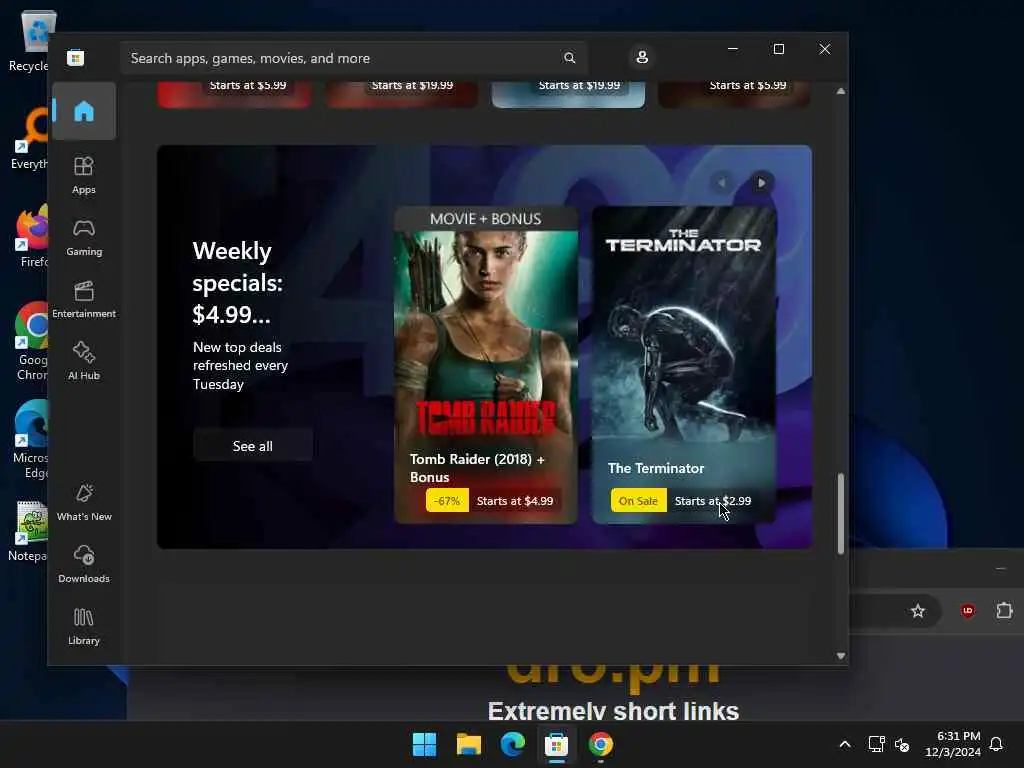Go to the Gaming section
Viewport: 1024px width, 768px height.
[x=84, y=238]
